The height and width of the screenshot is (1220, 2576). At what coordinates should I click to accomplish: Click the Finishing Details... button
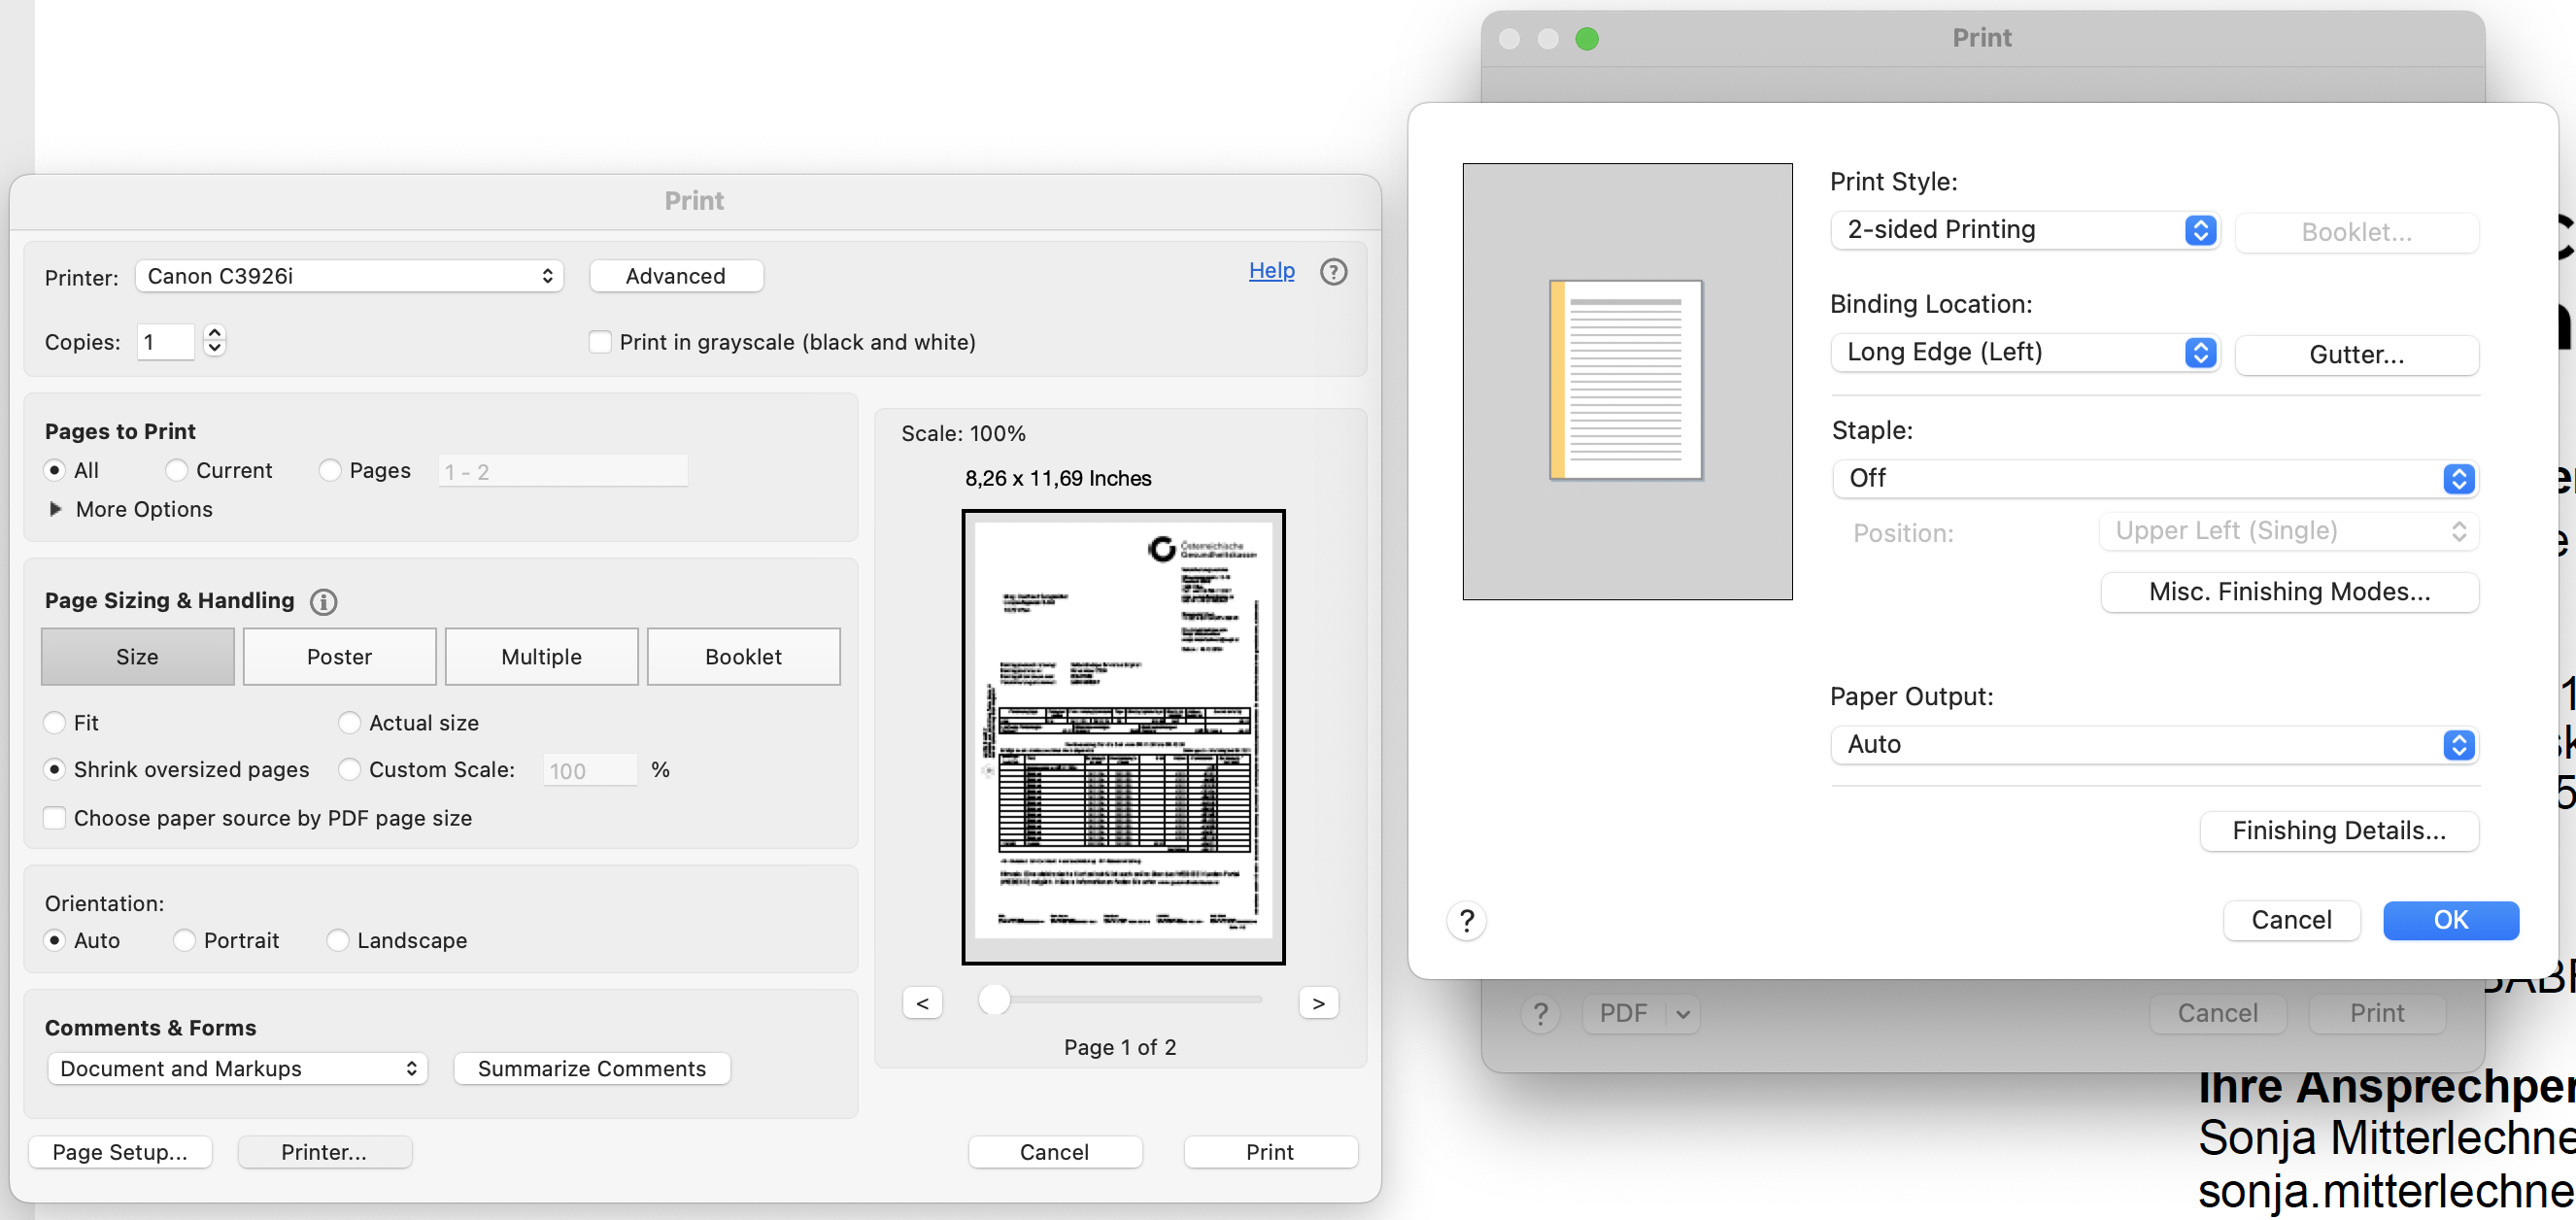coord(2338,831)
